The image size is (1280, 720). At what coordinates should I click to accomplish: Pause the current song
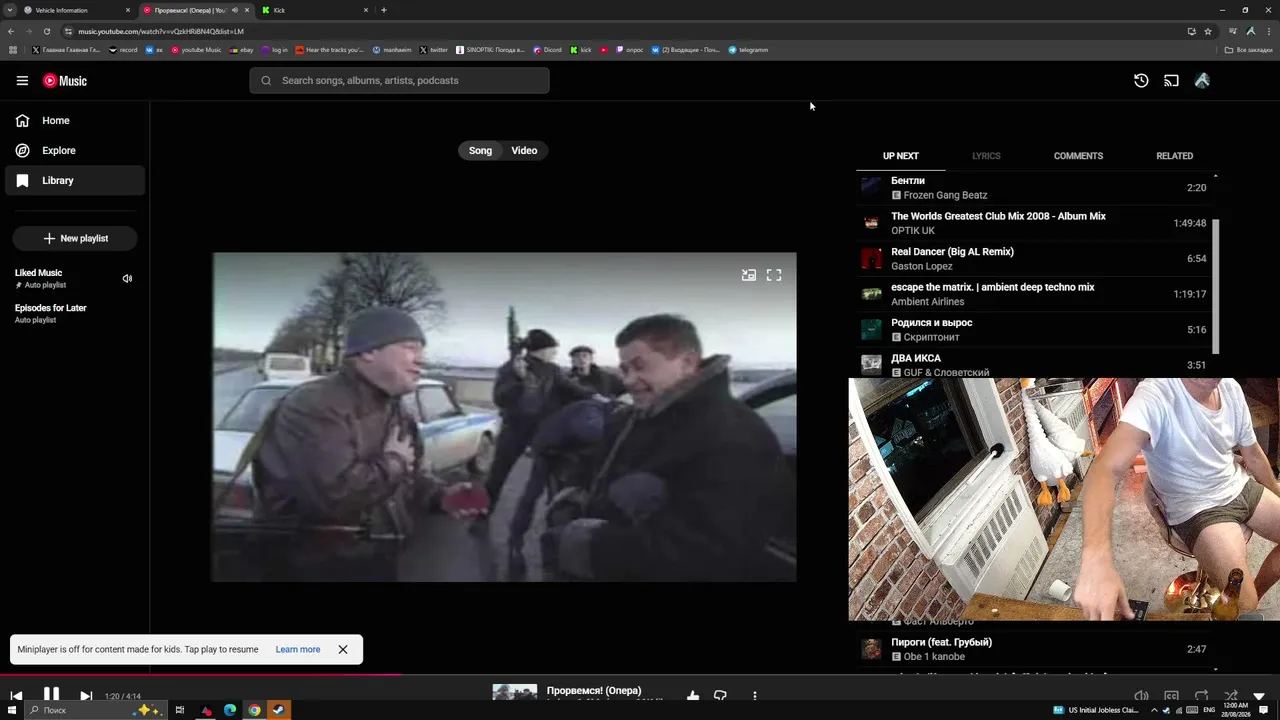[51, 694]
